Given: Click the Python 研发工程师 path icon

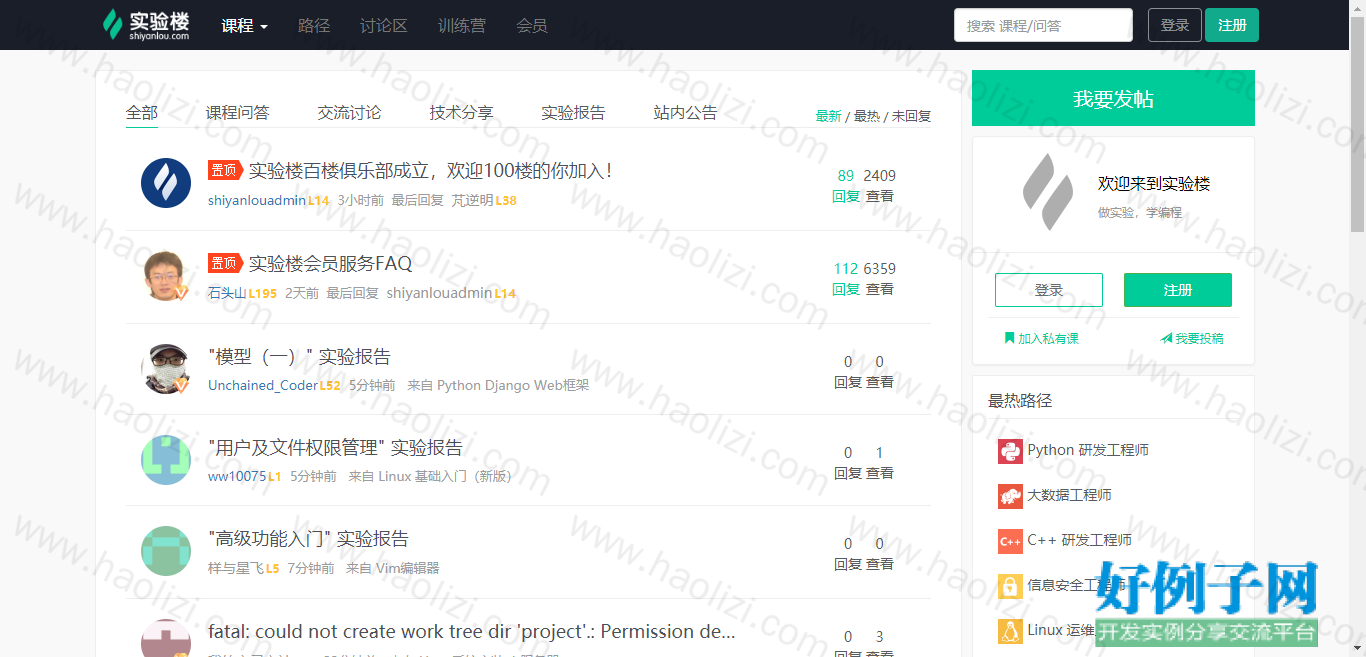Looking at the screenshot, I should [1010, 451].
